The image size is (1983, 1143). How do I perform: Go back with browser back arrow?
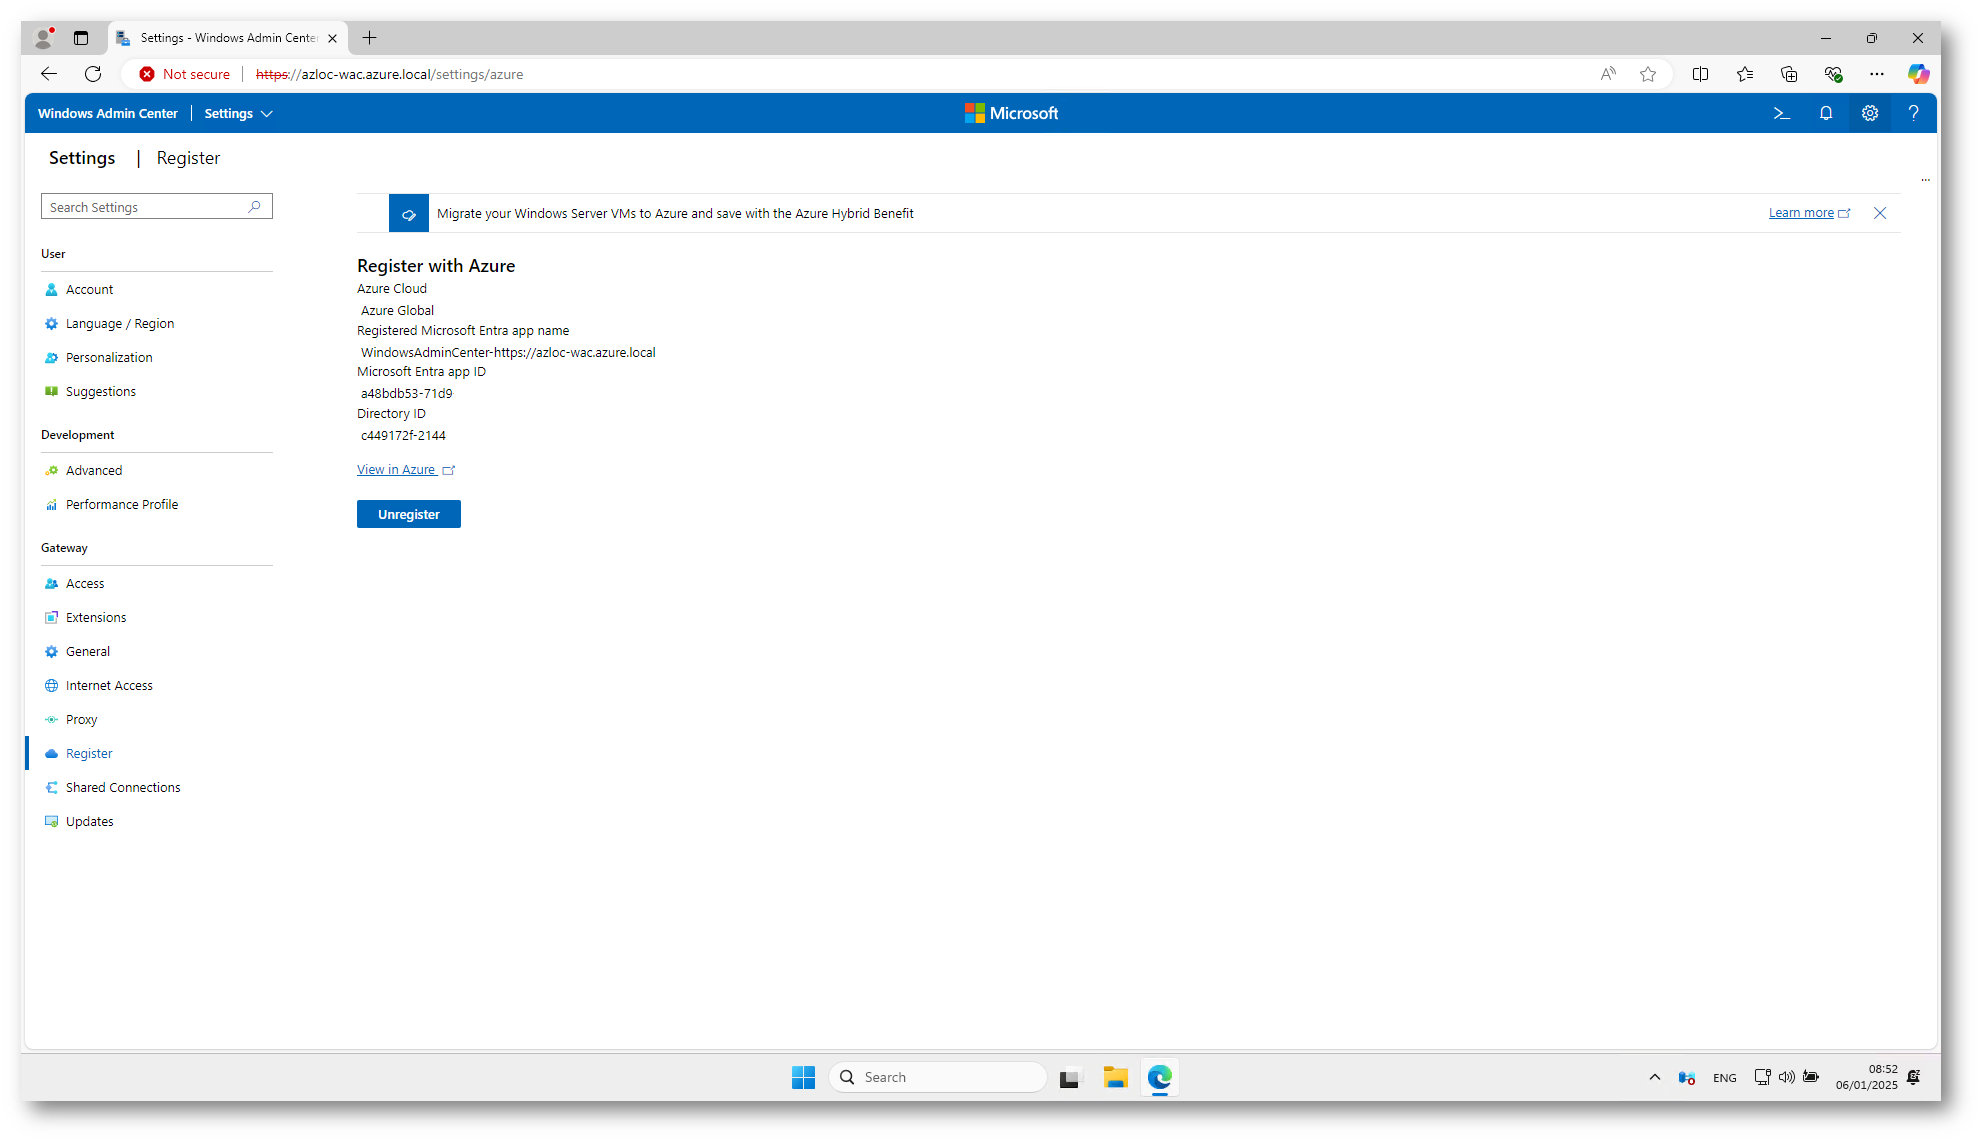(49, 74)
